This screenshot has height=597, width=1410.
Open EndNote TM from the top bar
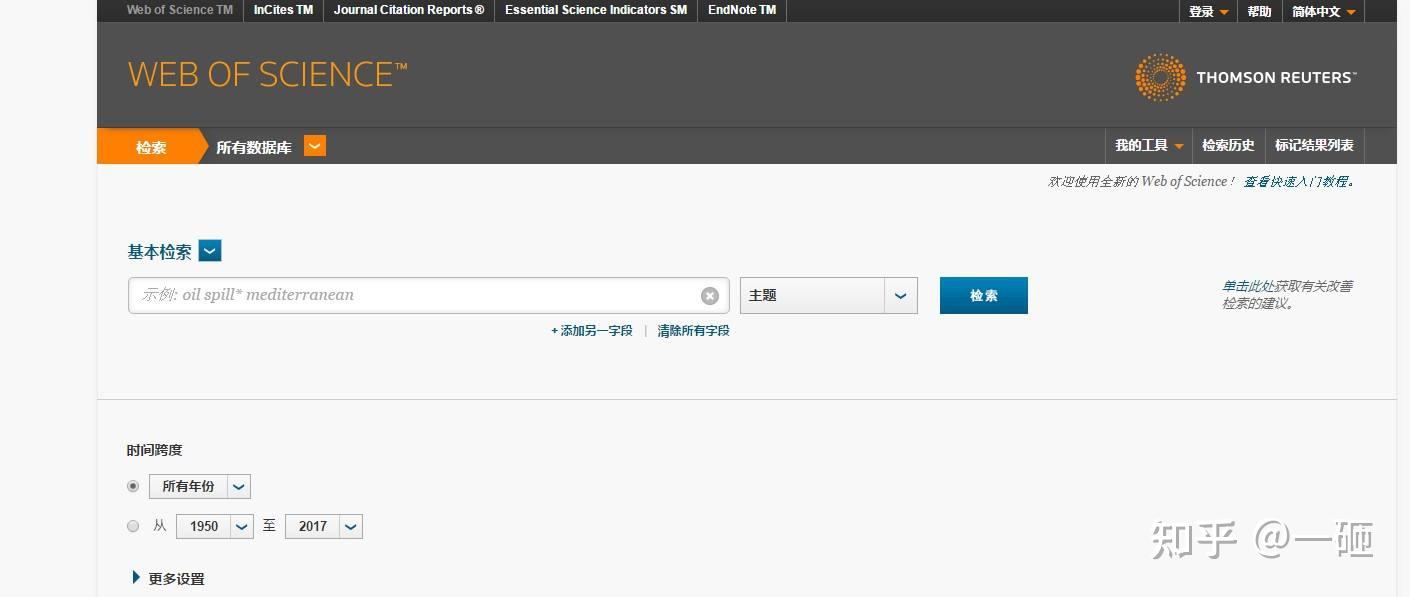741,11
